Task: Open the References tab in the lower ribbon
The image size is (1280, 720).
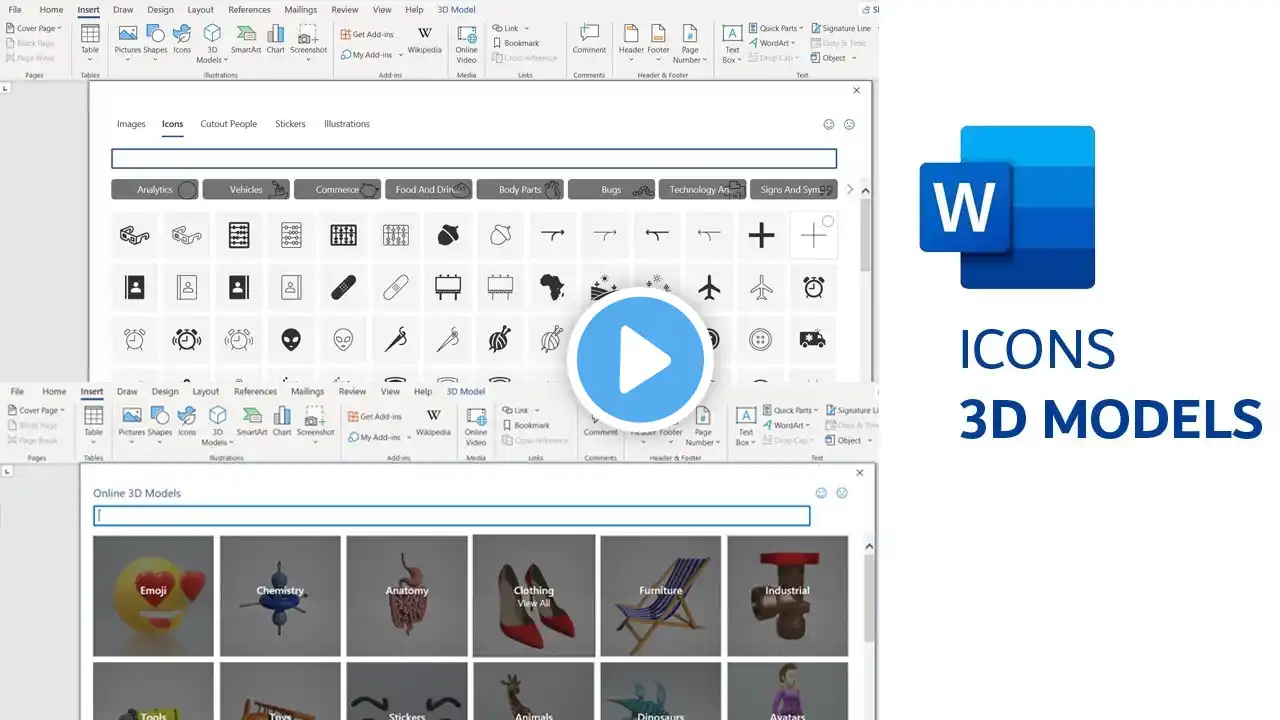Action: [255, 392]
